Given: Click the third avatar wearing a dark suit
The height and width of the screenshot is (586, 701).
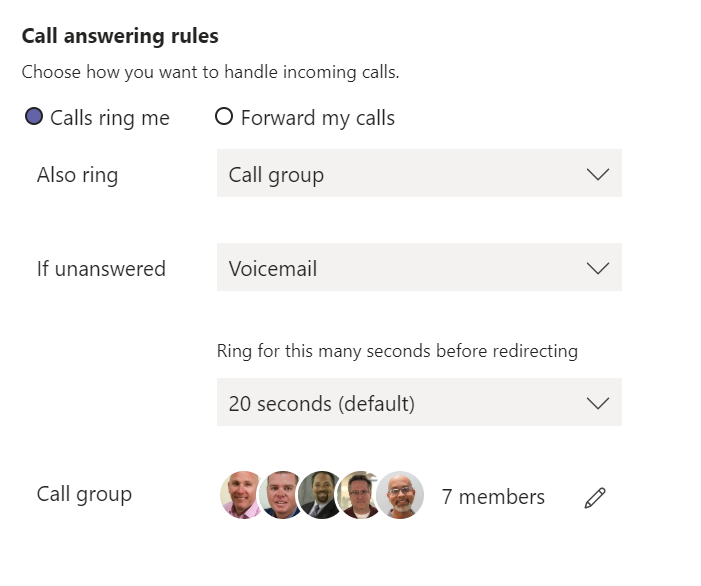Looking at the screenshot, I should [319, 495].
